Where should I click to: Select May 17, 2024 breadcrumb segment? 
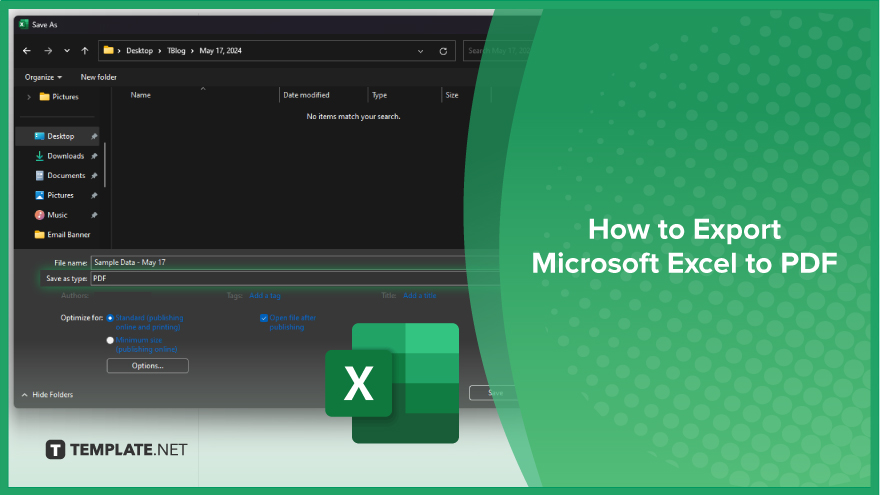point(221,51)
